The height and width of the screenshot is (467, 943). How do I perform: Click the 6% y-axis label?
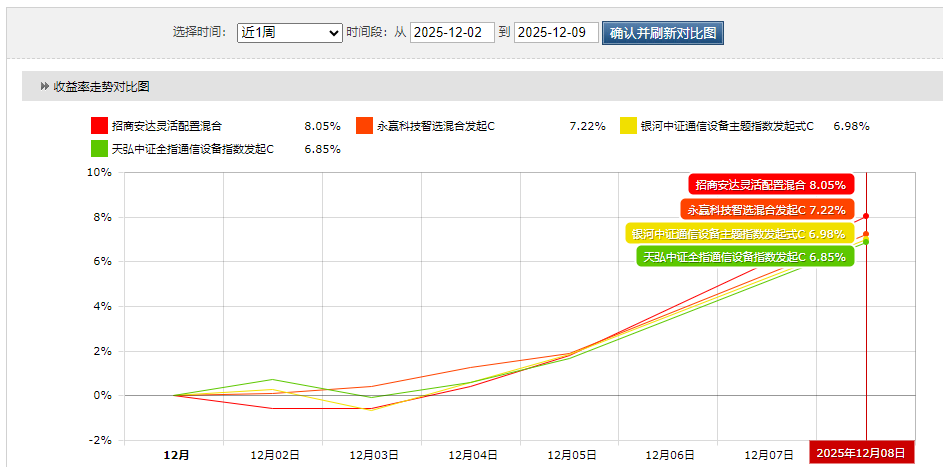103,261
